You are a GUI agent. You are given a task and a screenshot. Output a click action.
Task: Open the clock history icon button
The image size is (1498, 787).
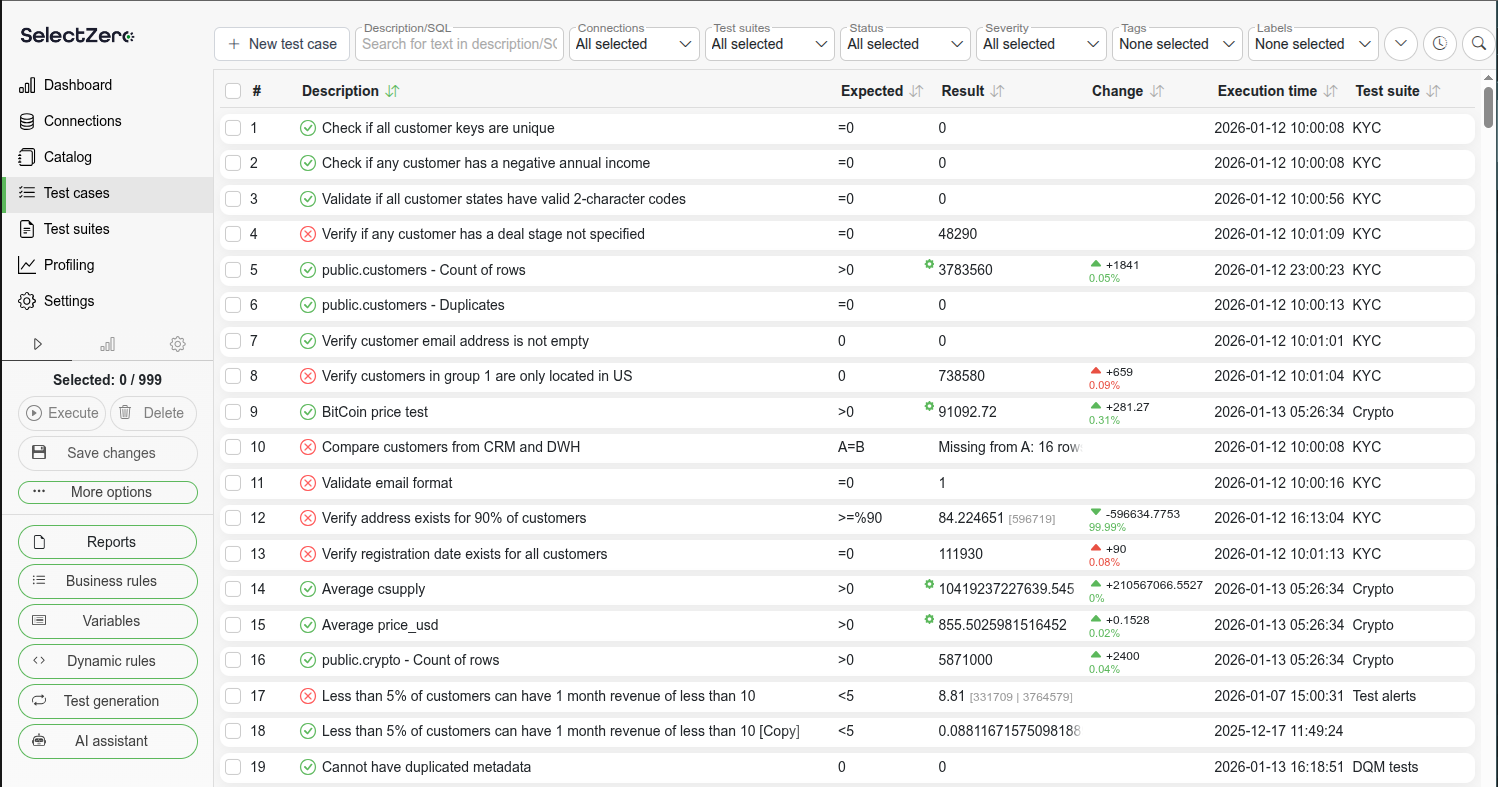click(x=1439, y=44)
